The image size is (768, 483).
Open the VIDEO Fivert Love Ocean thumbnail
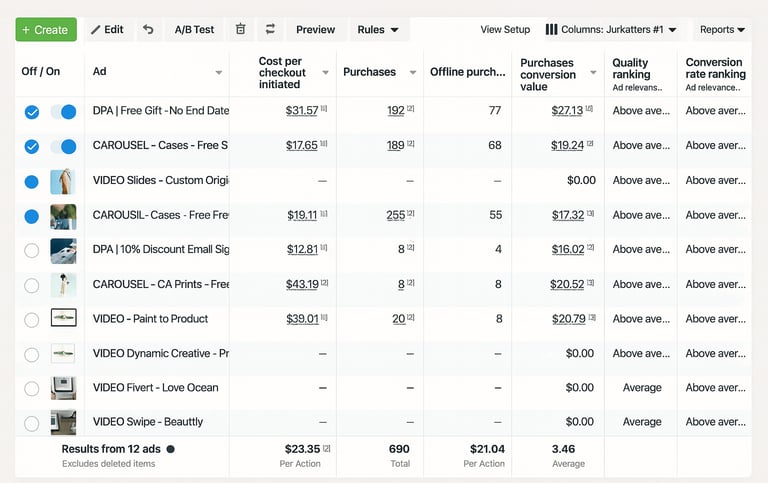click(x=63, y=388)
